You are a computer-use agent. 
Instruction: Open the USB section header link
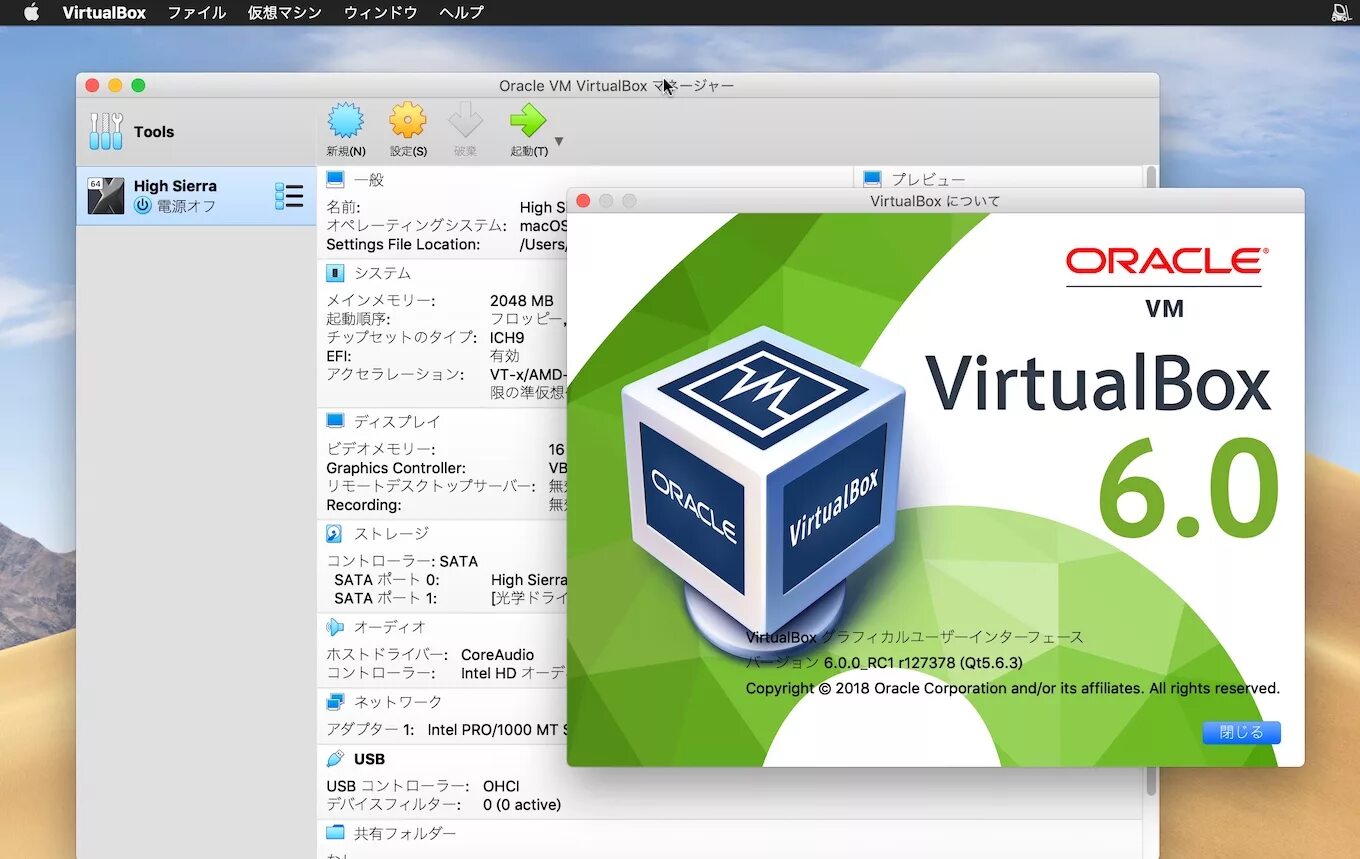tap(369, 759)
